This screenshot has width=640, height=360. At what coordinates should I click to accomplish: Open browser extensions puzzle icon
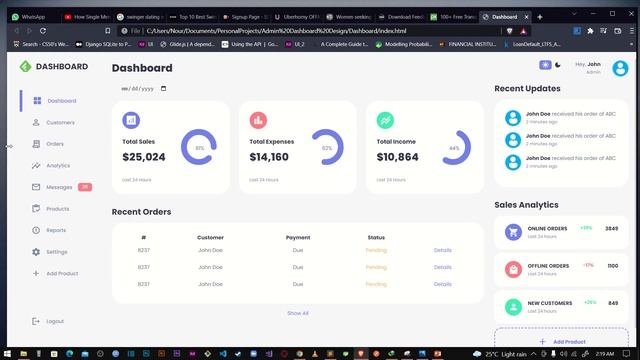click(590, 31)
